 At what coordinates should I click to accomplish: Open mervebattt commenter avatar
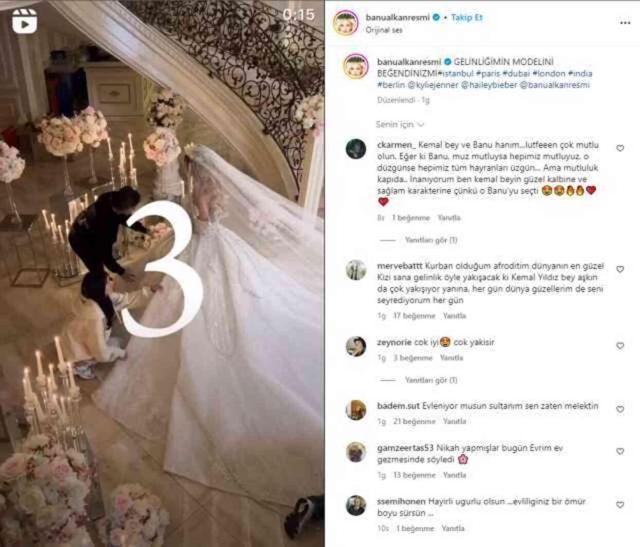(x=356, y=270)
